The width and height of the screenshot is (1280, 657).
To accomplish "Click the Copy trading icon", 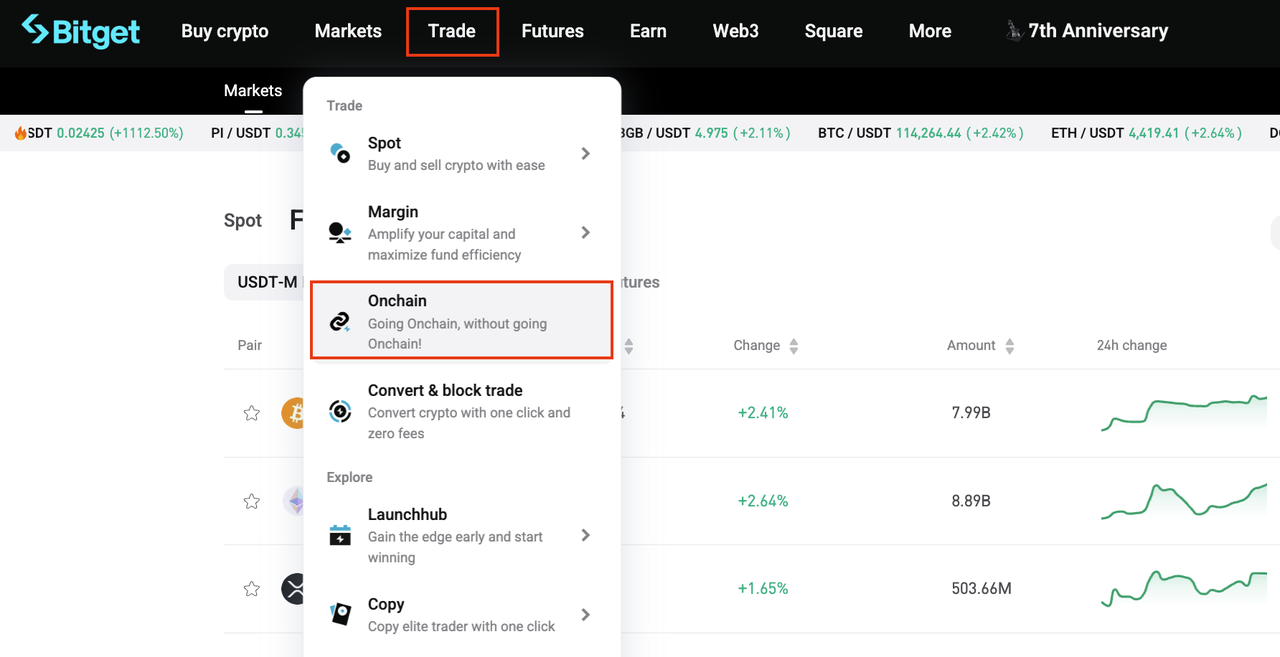I will click(340, 614).
